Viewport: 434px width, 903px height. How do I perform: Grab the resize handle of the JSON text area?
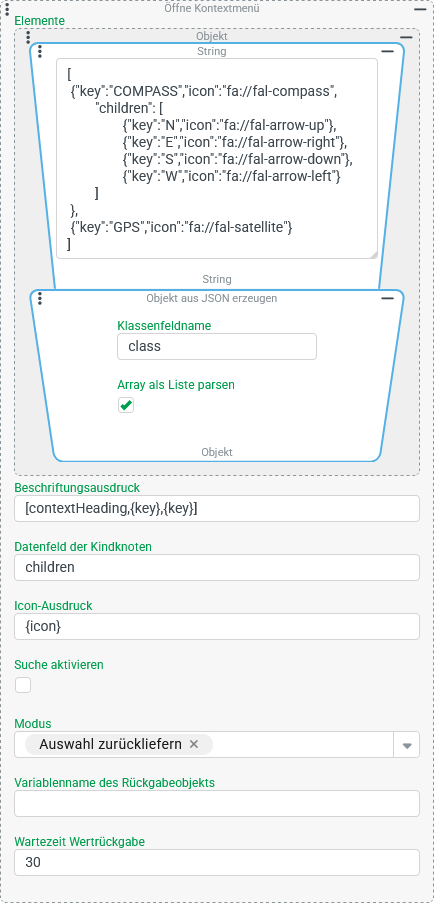[373, 254]
